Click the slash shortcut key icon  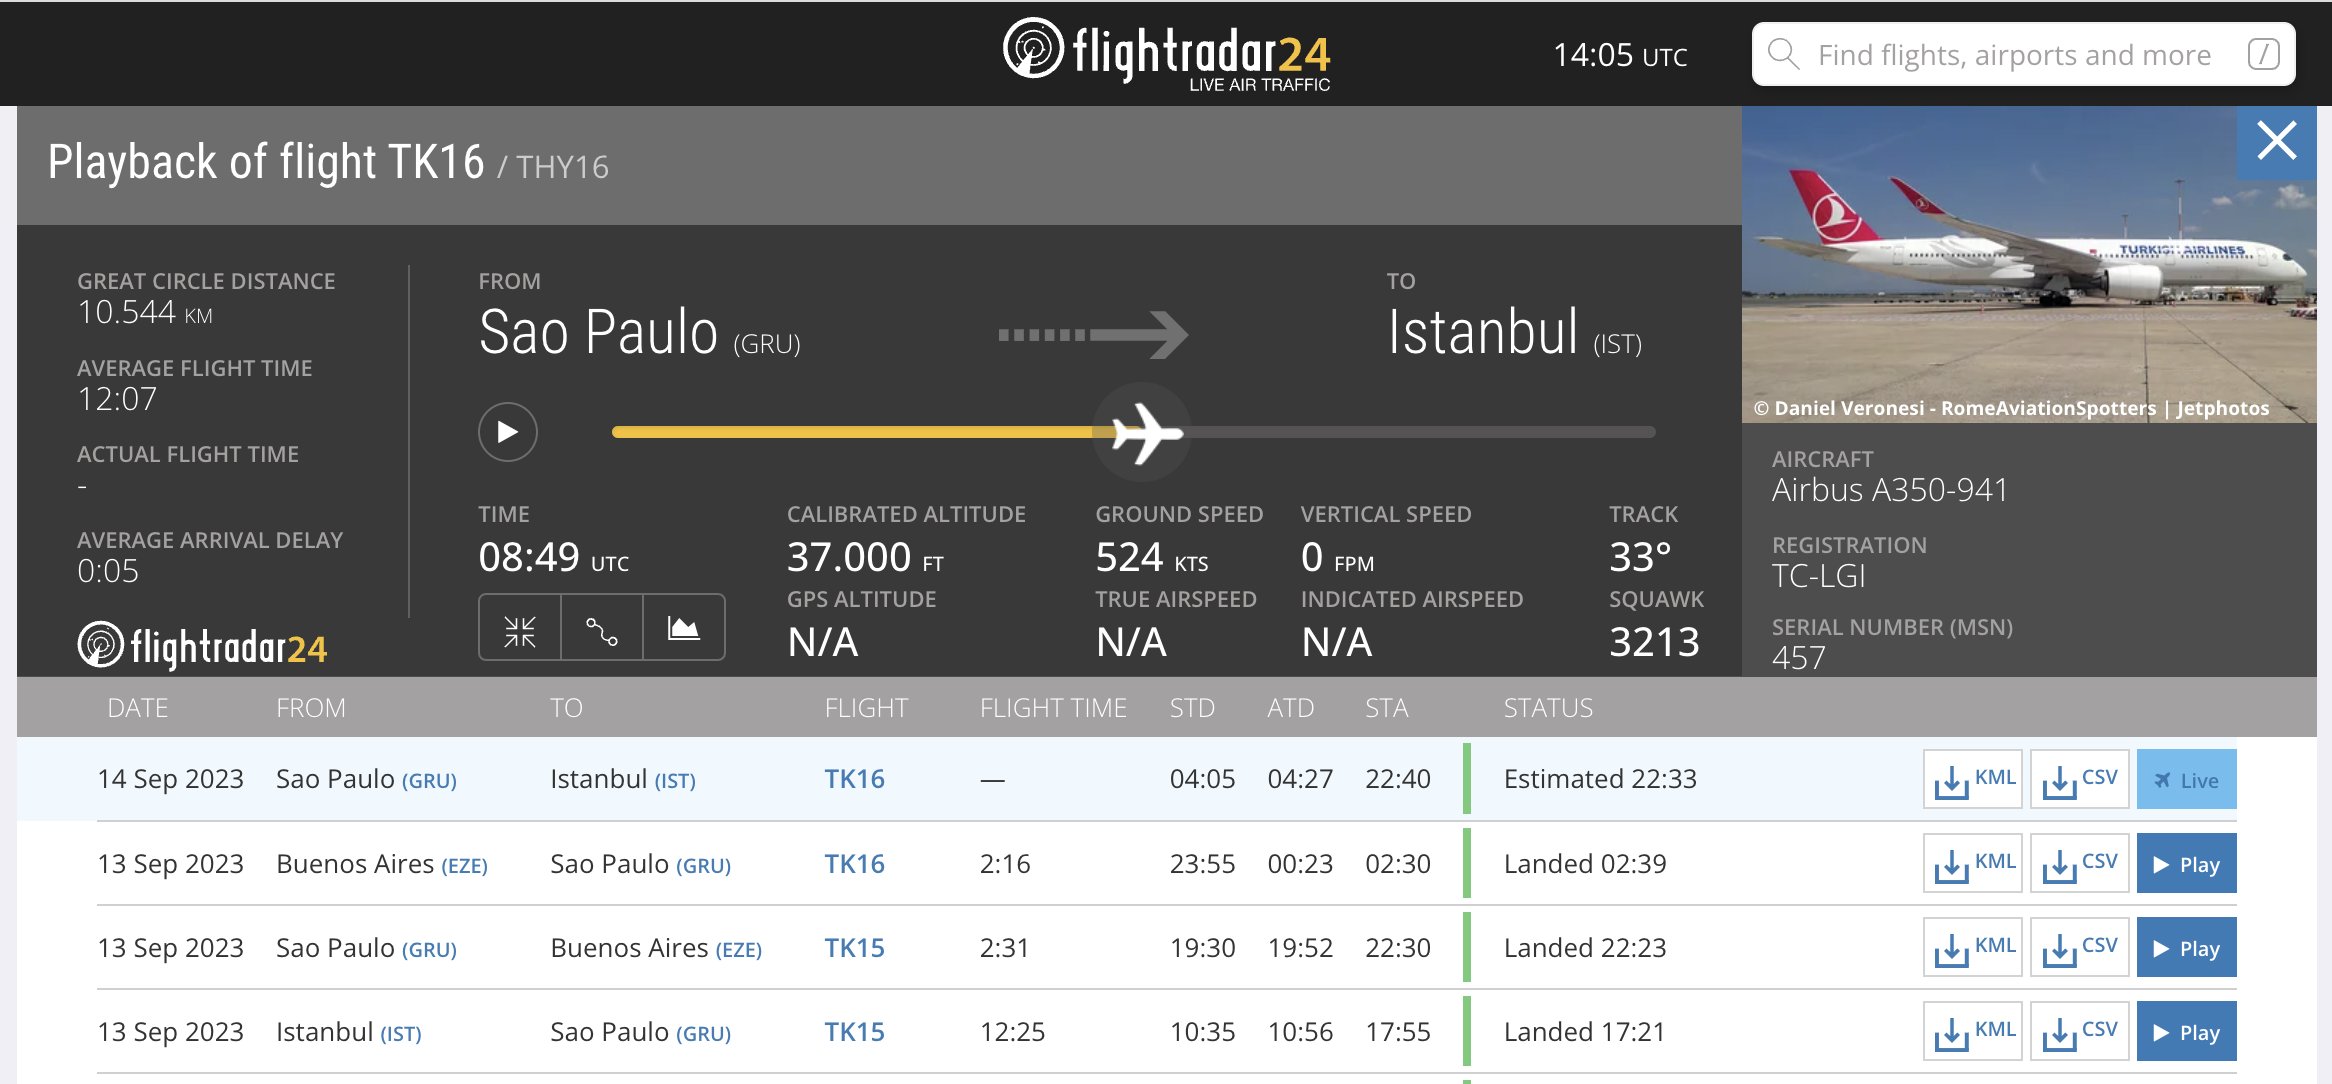2263,54
